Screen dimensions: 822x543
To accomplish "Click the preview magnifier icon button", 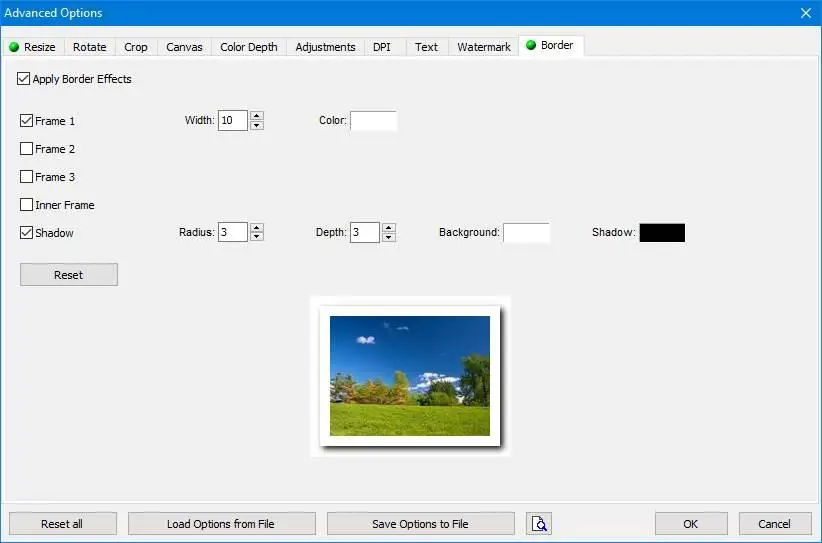I will tap(538, 524).
